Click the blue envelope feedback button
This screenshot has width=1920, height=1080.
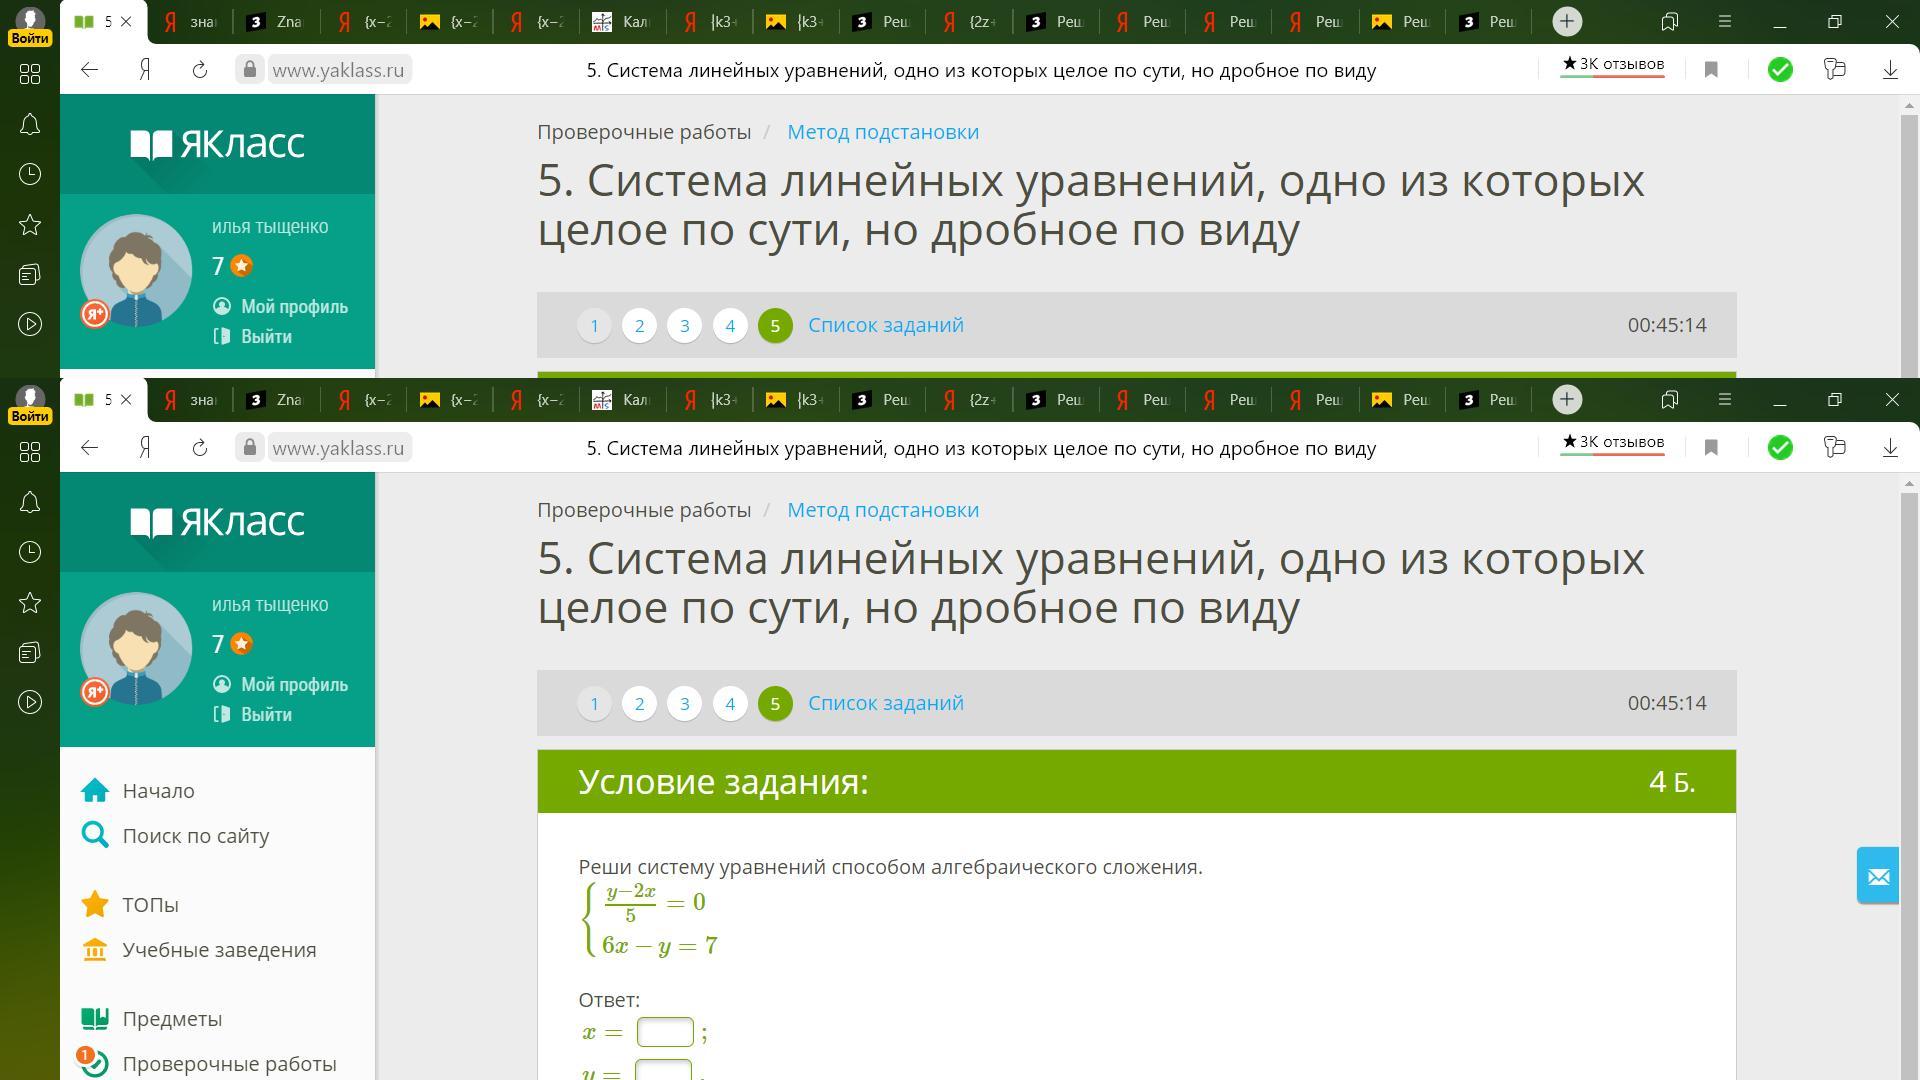click(1878, 876)
